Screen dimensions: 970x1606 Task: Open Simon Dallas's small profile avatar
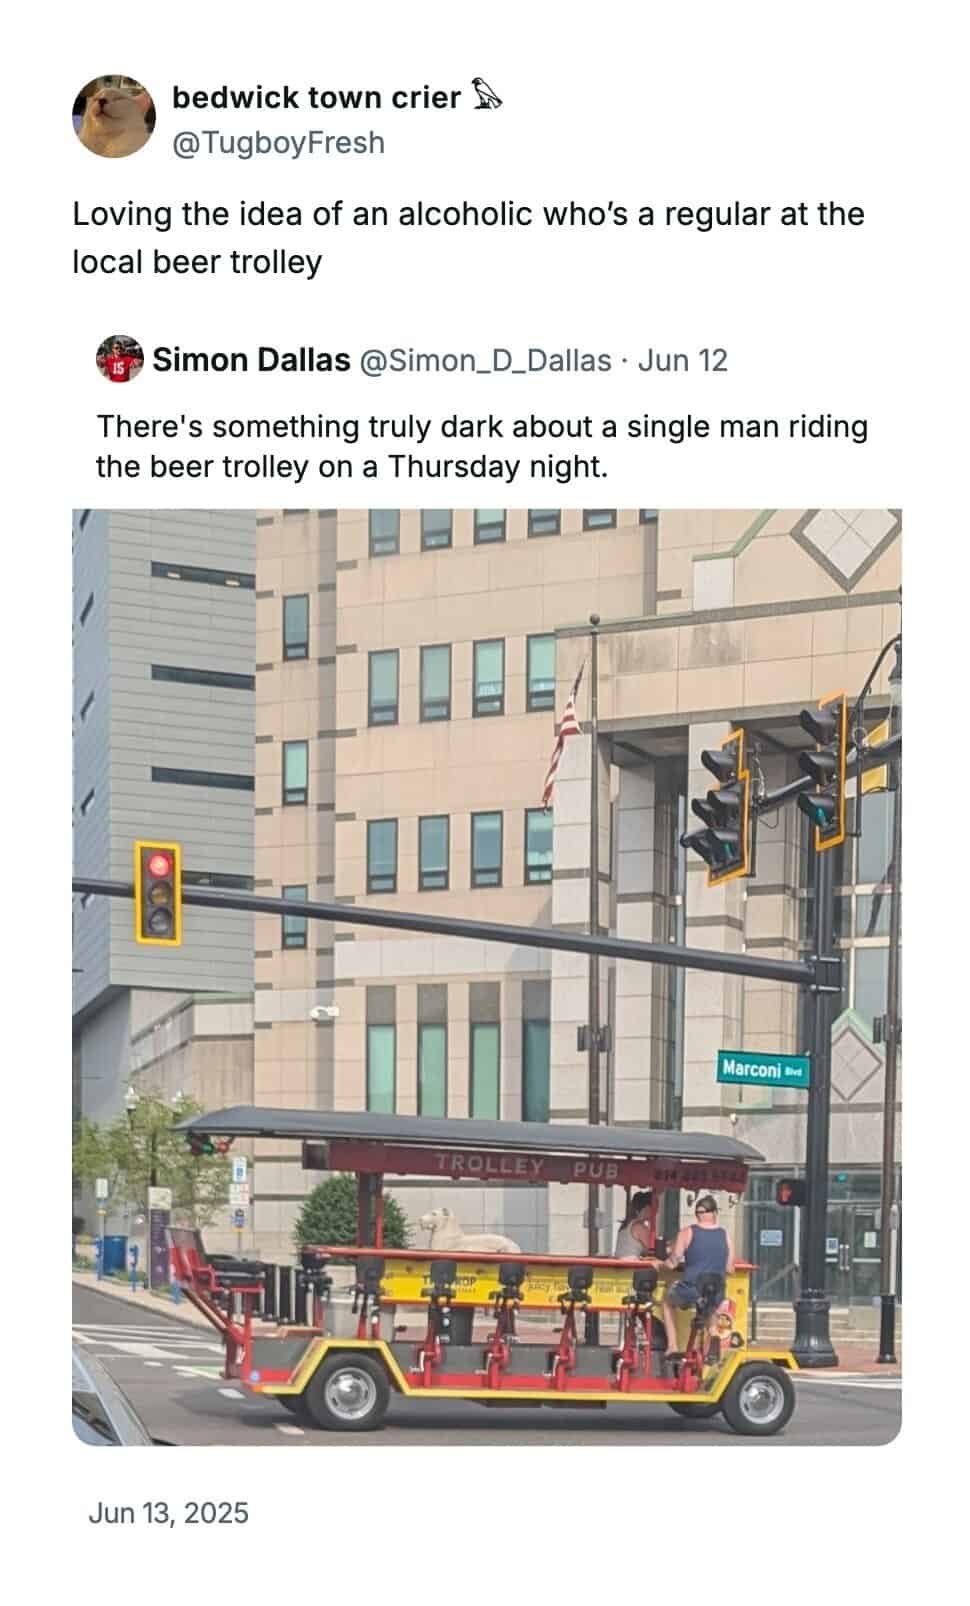pyautogui.click(x=120, y=360)
